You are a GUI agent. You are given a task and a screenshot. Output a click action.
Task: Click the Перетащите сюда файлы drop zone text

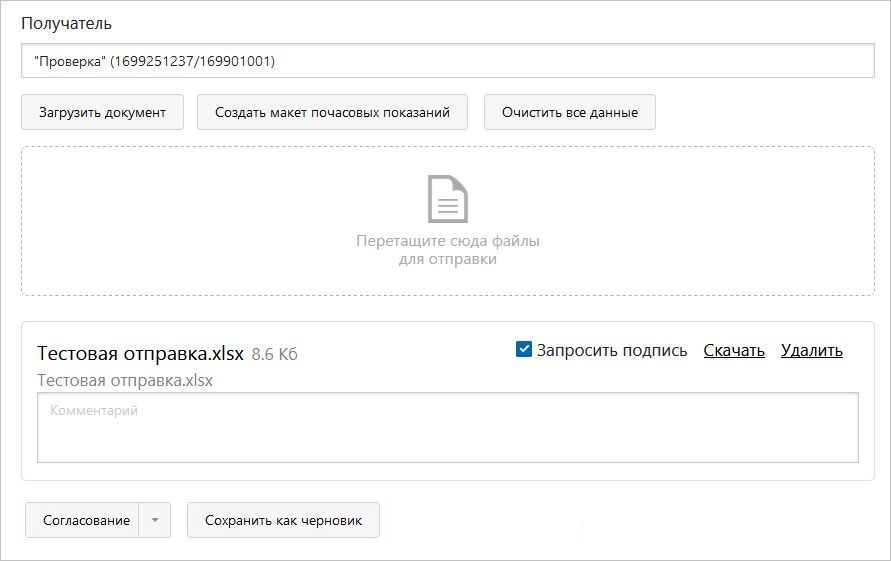448,241
